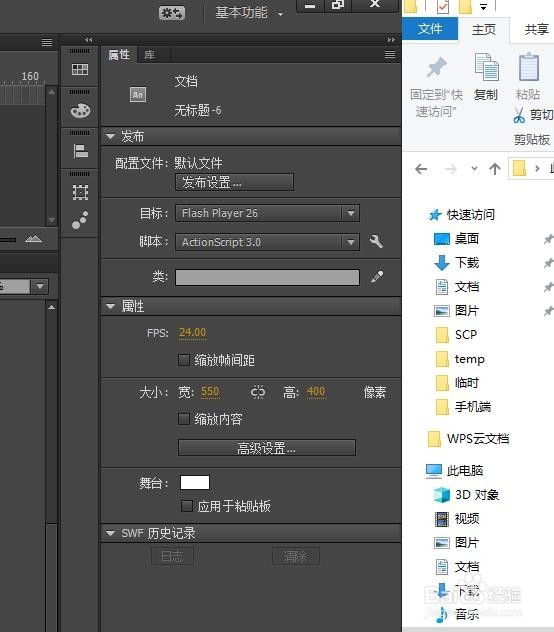Open the 主页 tab in Explorer
Viewport: 554px width, 632px height.
coord(484,29)
